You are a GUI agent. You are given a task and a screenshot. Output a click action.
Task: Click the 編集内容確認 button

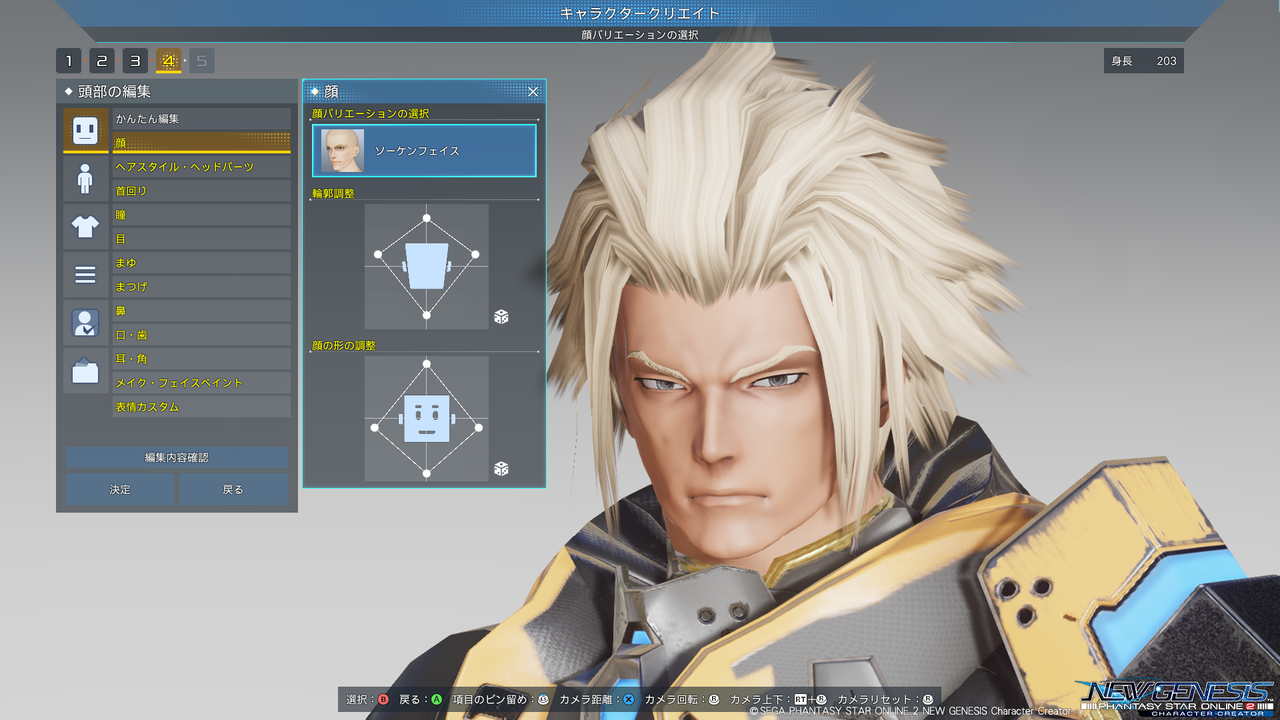pyautogui.click(x=177, y=457)
